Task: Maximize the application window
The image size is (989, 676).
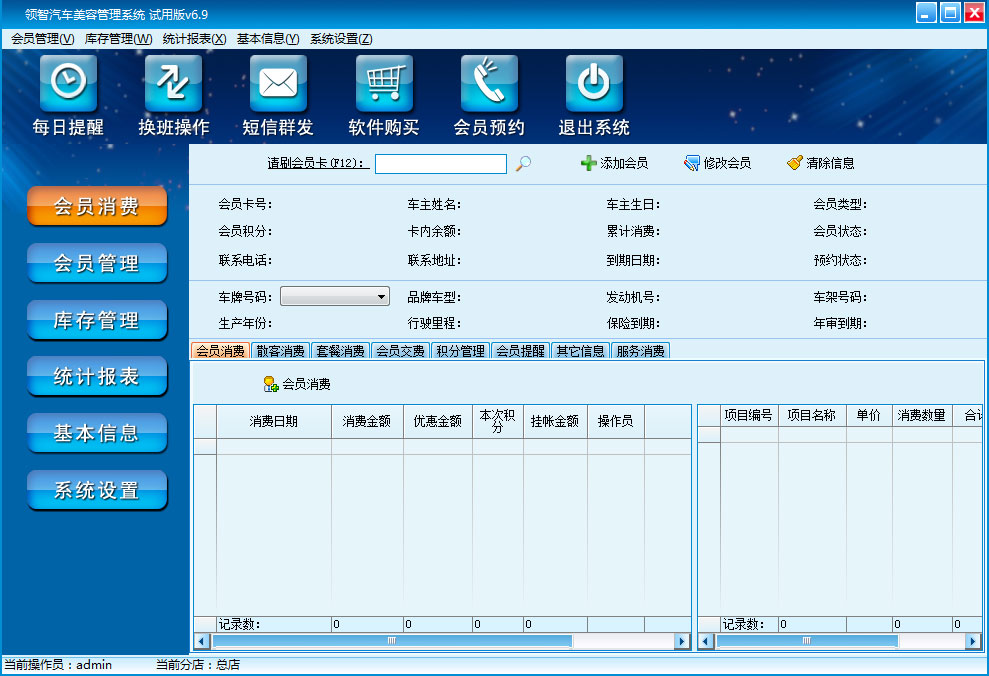Action: 950,13
